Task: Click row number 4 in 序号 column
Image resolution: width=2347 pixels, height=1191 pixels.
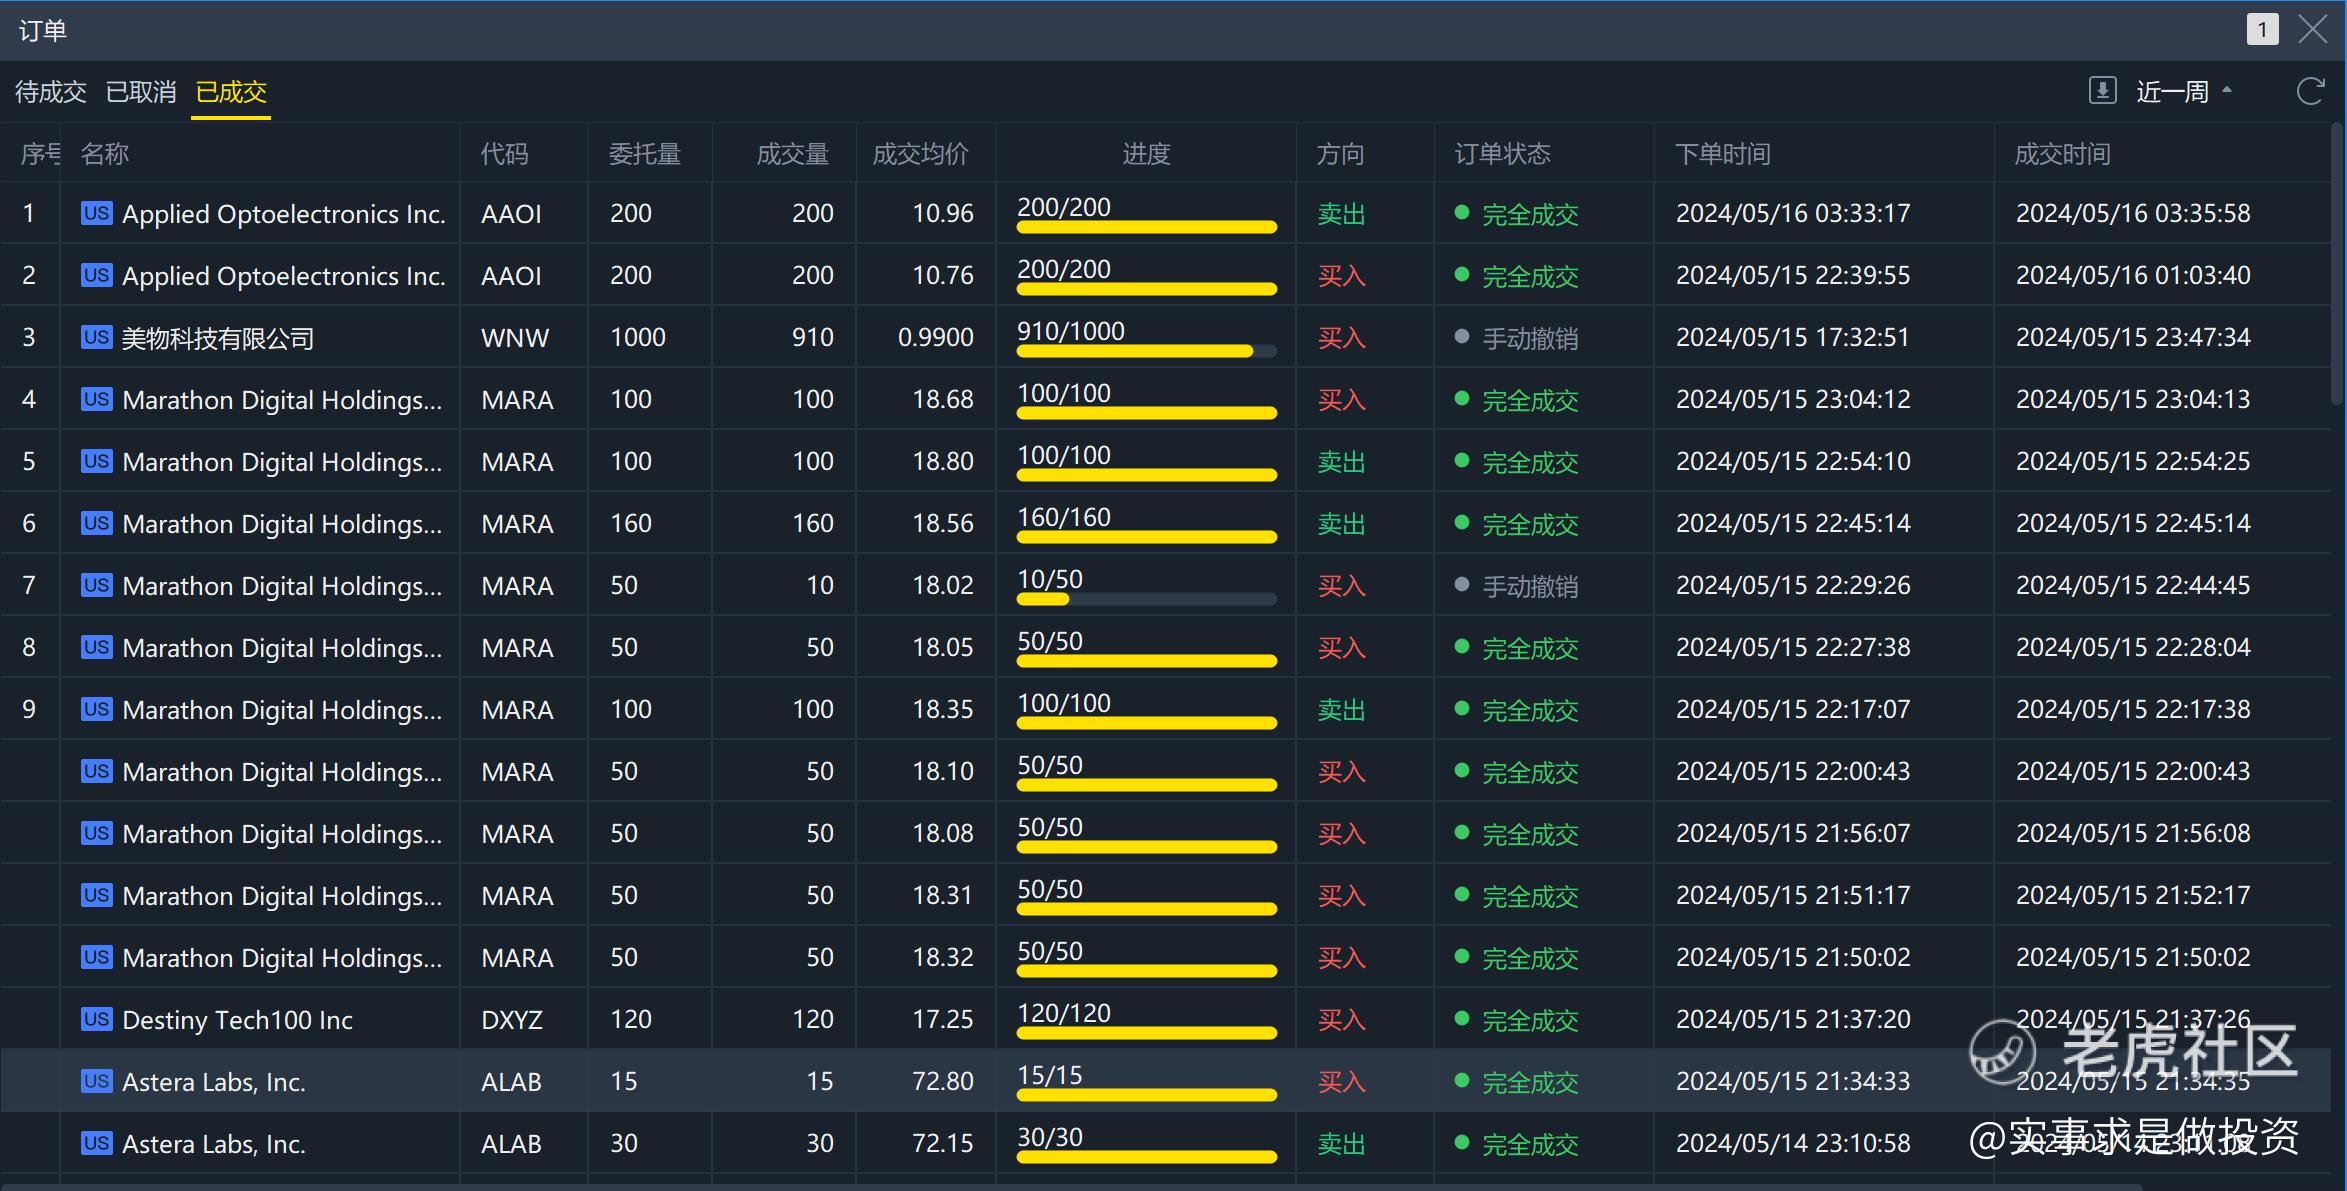Action: 29,399
